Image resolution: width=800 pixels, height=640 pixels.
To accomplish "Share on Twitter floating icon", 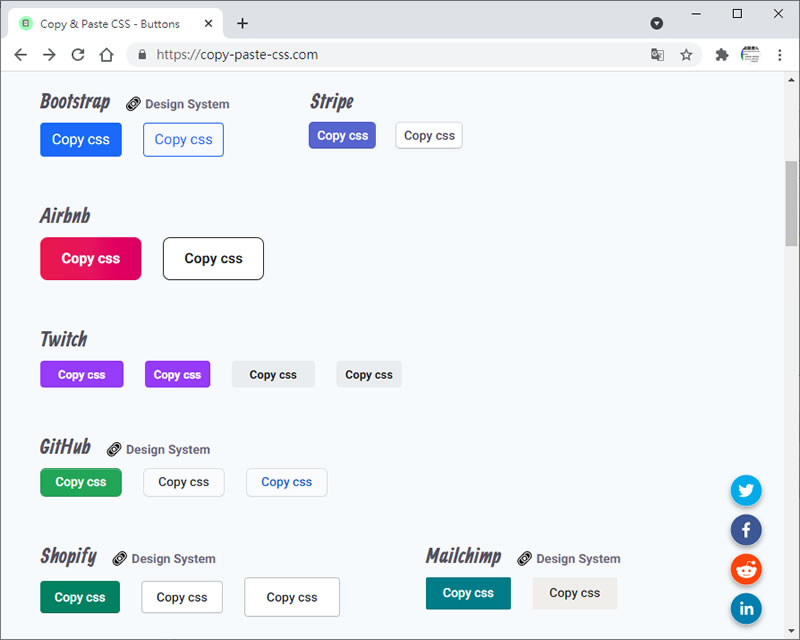I will coord(746,490).
